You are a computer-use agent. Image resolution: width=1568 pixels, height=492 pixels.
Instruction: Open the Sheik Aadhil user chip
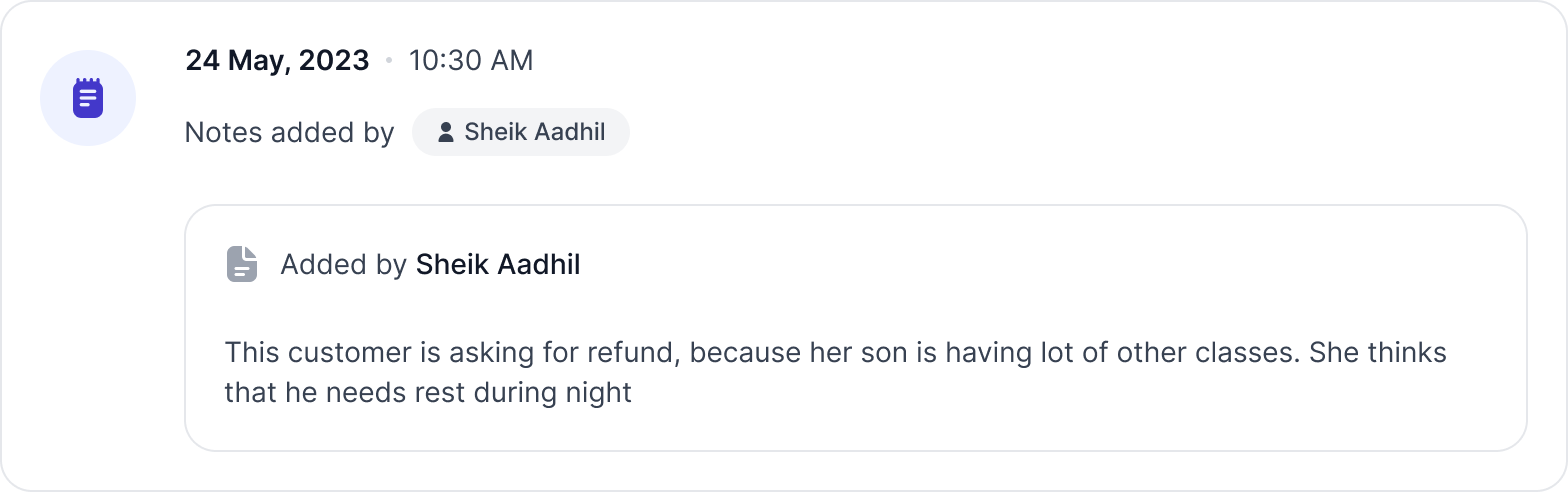[521, 132]
